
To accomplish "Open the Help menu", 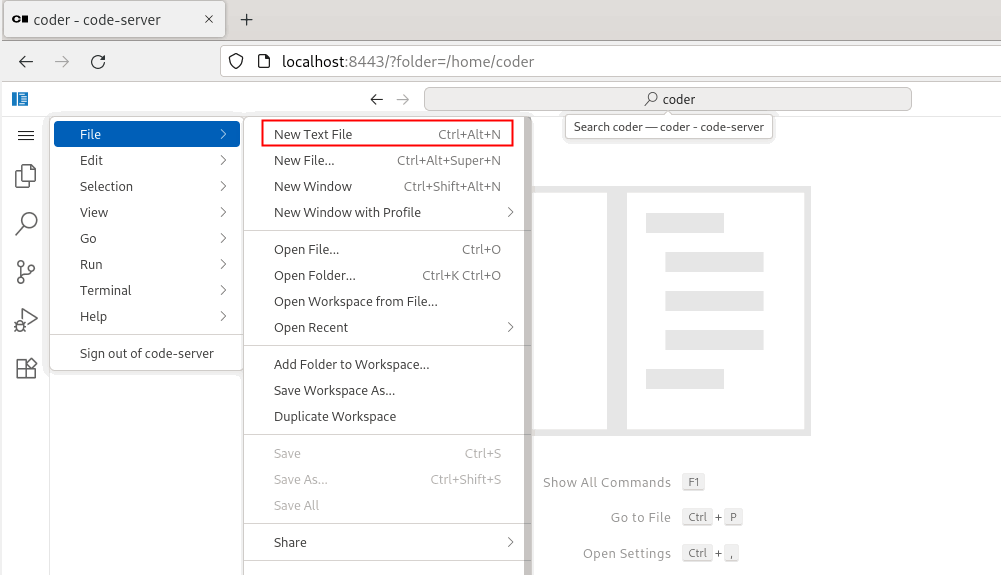I will coord(147,317).
